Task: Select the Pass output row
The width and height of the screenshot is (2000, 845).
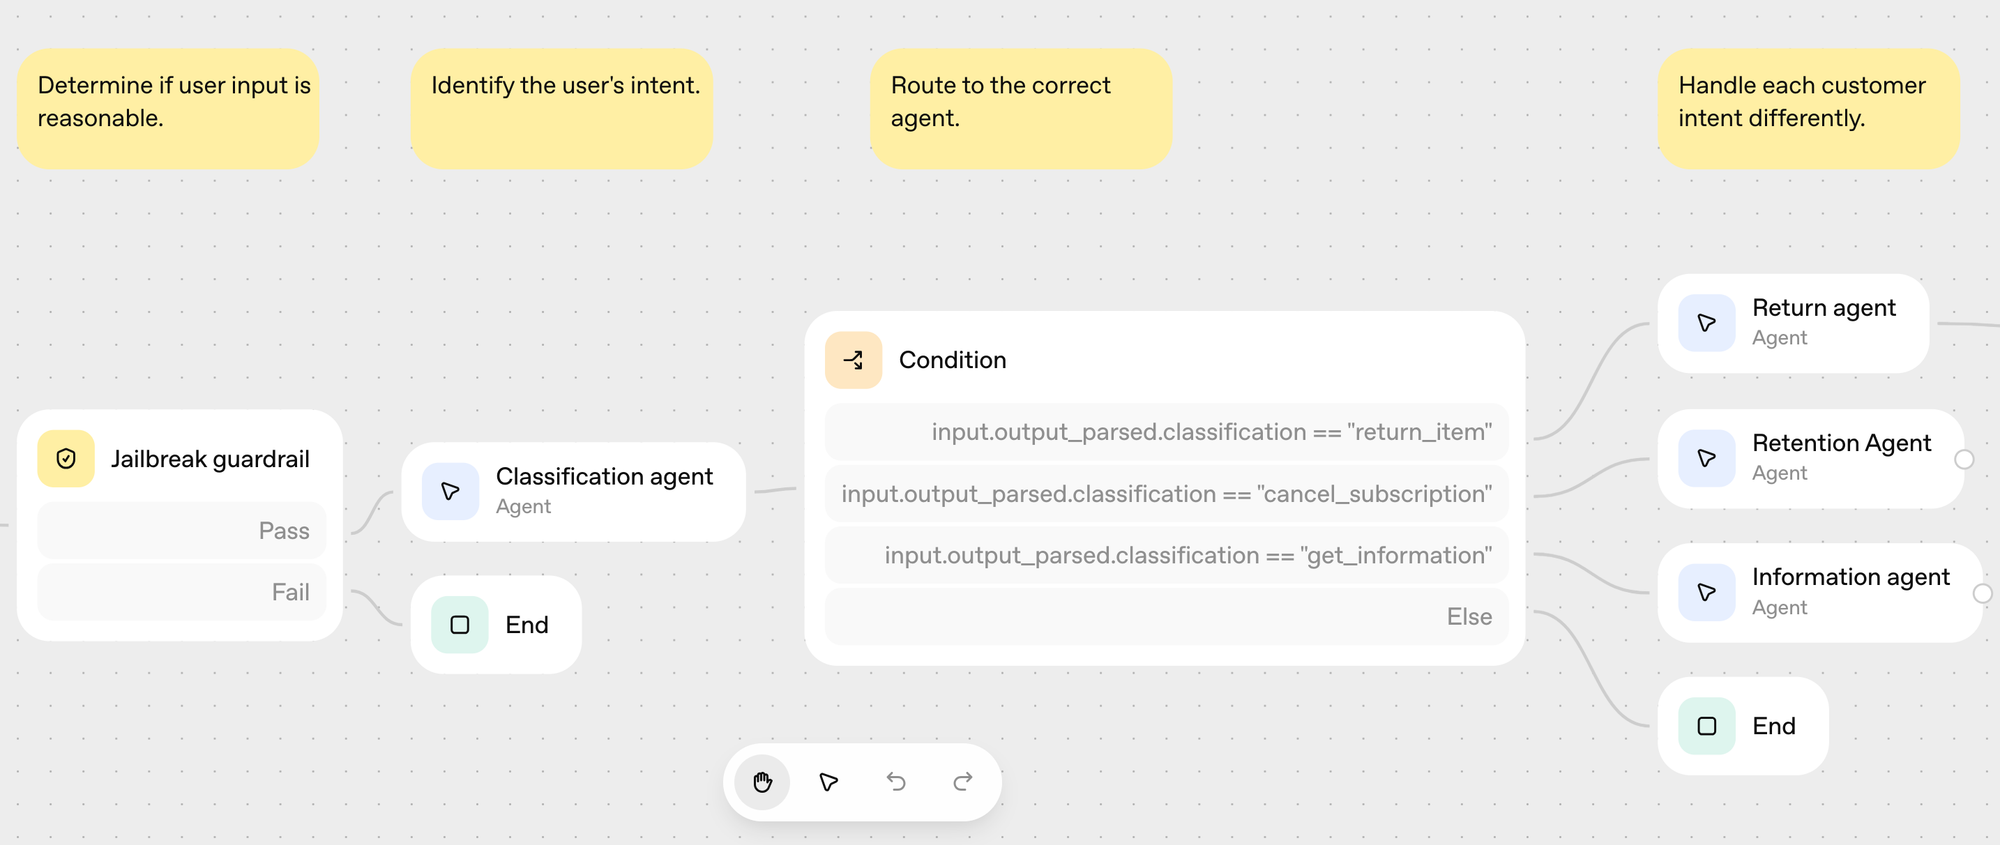Action: [x=182, y=531]
